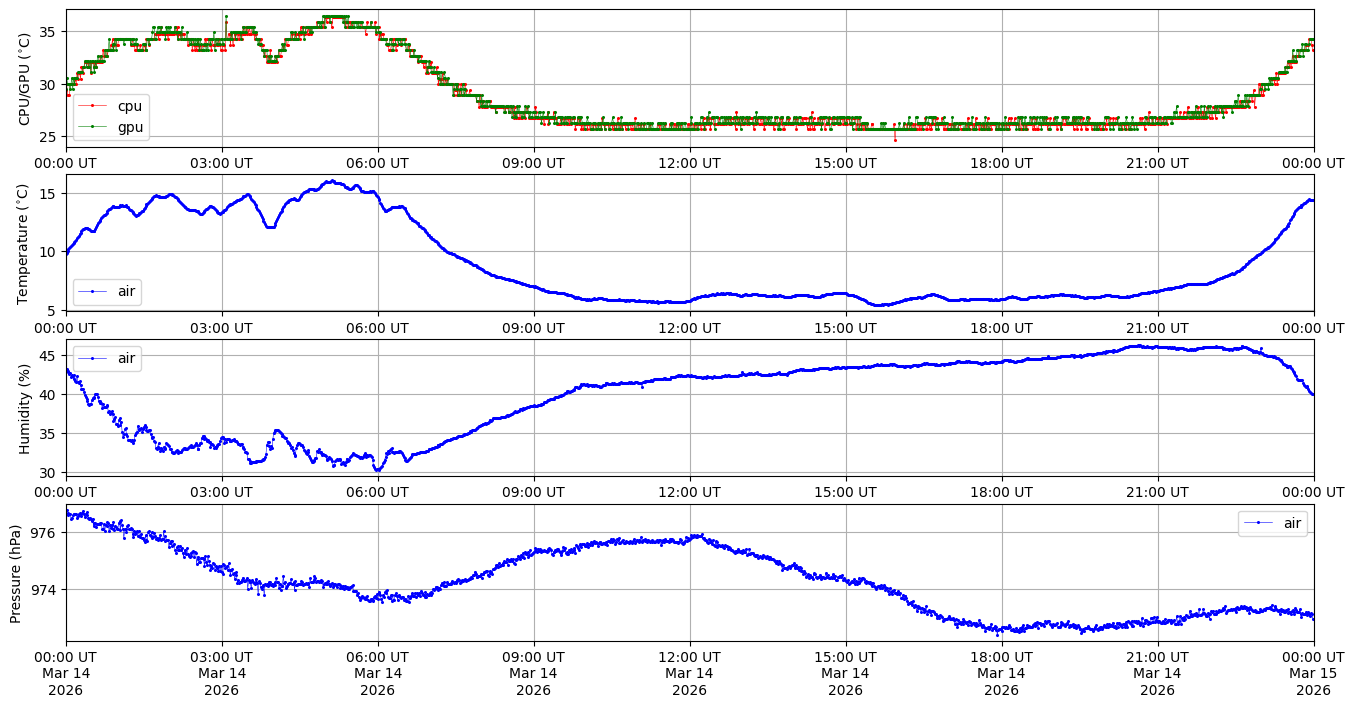Select the green gpu legend marker

pyautogui.click(x=93, y=127)
